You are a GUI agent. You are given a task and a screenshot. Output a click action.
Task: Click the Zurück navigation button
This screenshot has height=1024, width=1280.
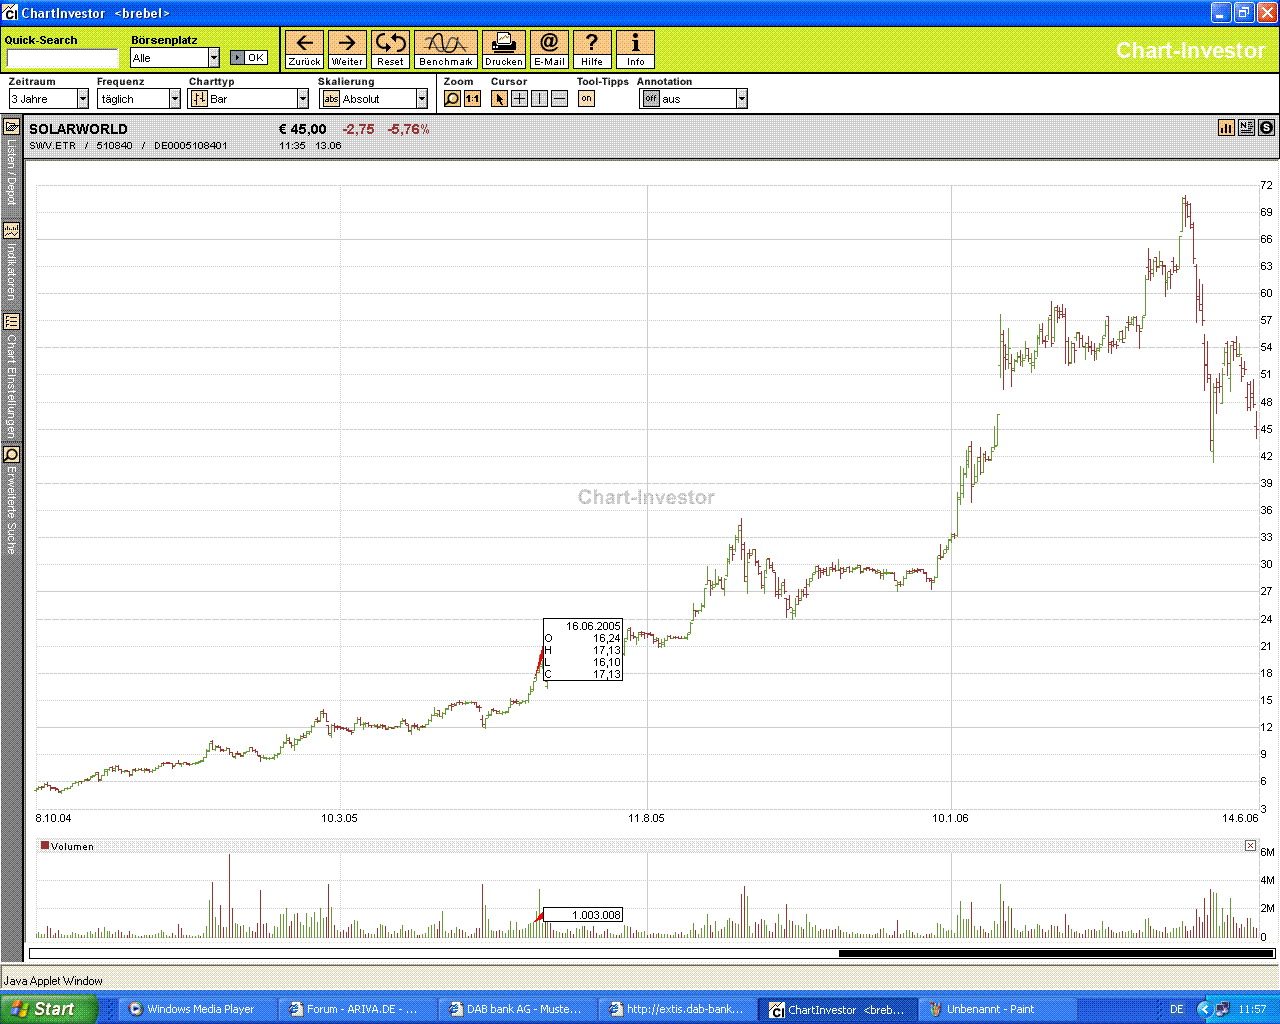click(304, 46)
